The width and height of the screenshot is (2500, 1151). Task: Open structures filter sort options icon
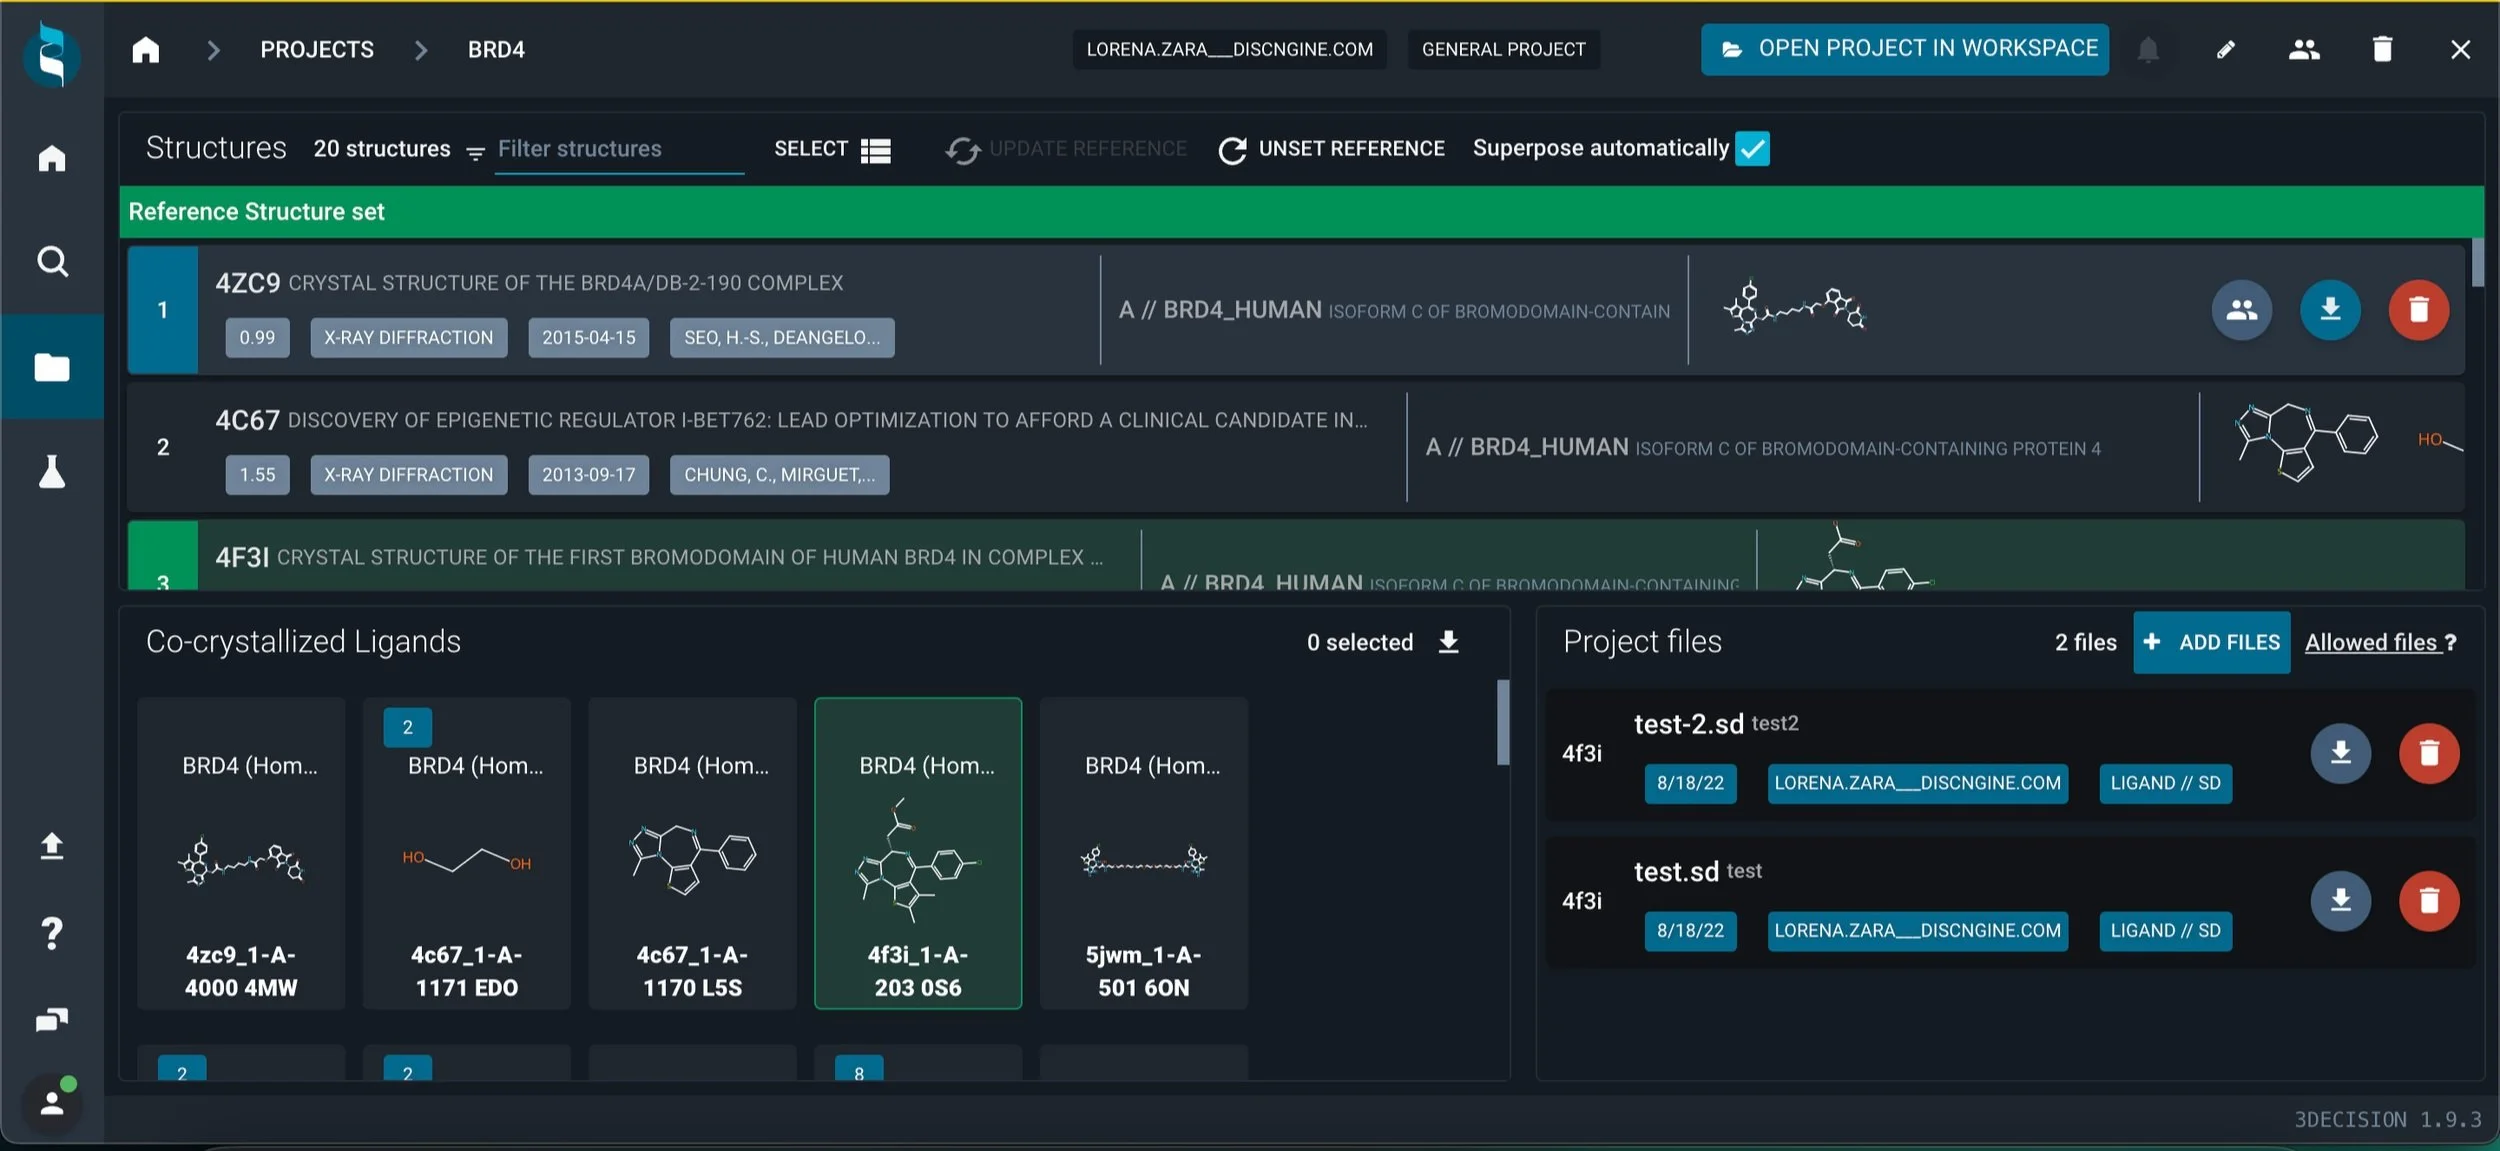[x=476, y=152]
